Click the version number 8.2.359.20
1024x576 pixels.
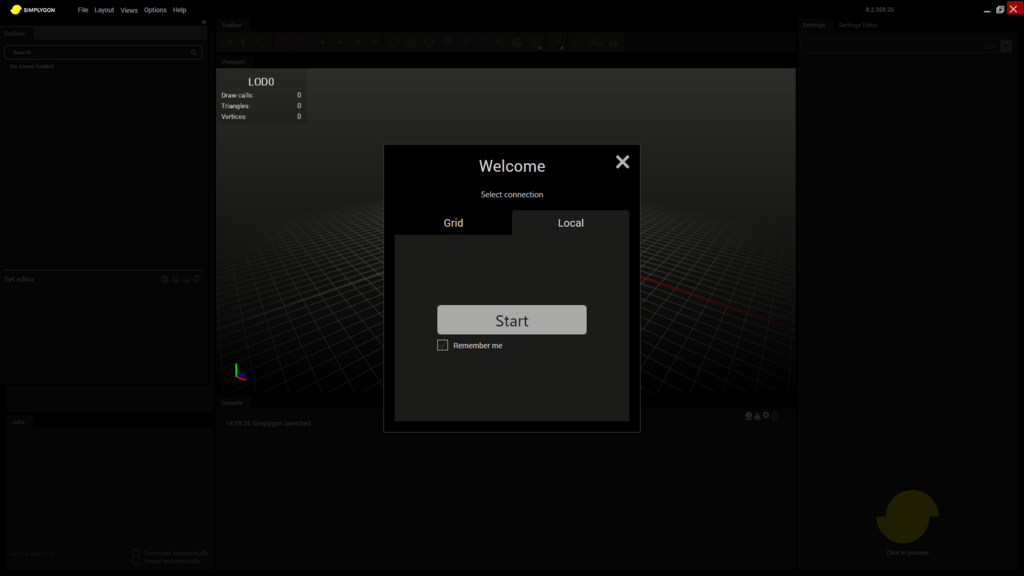tap(879, 10)
